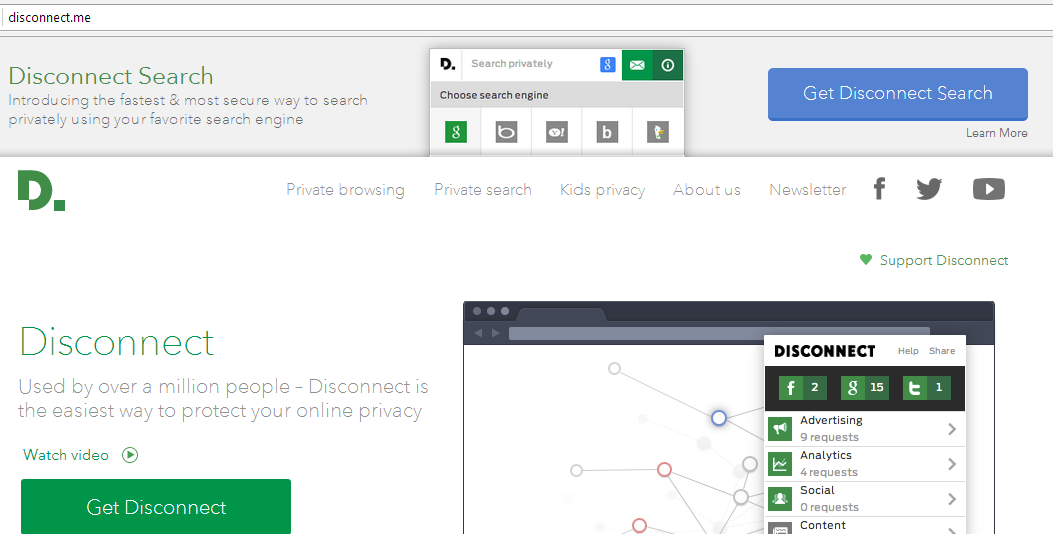
Task: Open the About us menu item
Action: [x=706, y=190]
